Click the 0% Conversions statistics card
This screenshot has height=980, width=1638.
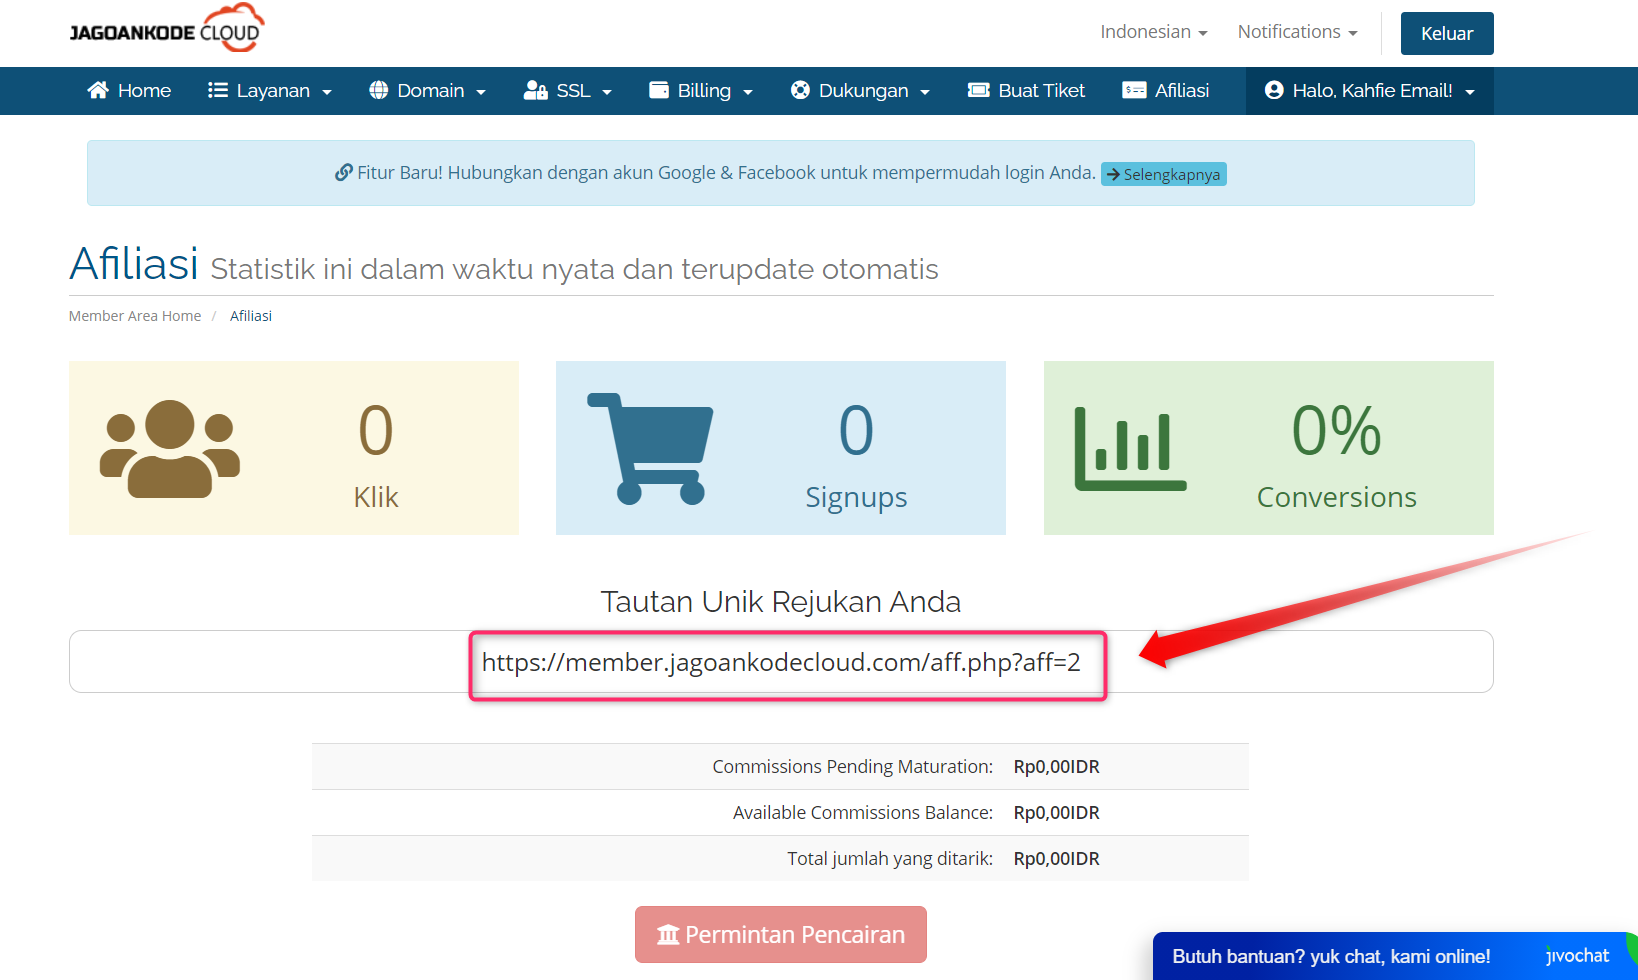(x=1269, y=448)
